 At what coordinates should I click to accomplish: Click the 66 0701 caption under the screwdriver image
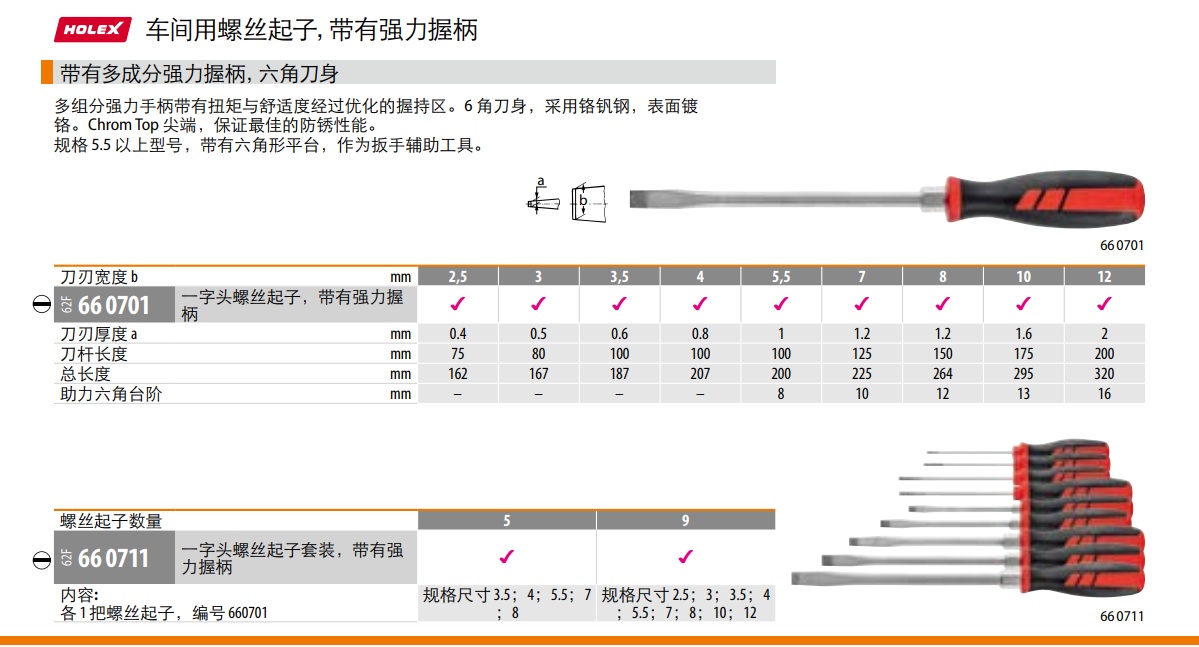(1122, 245)
